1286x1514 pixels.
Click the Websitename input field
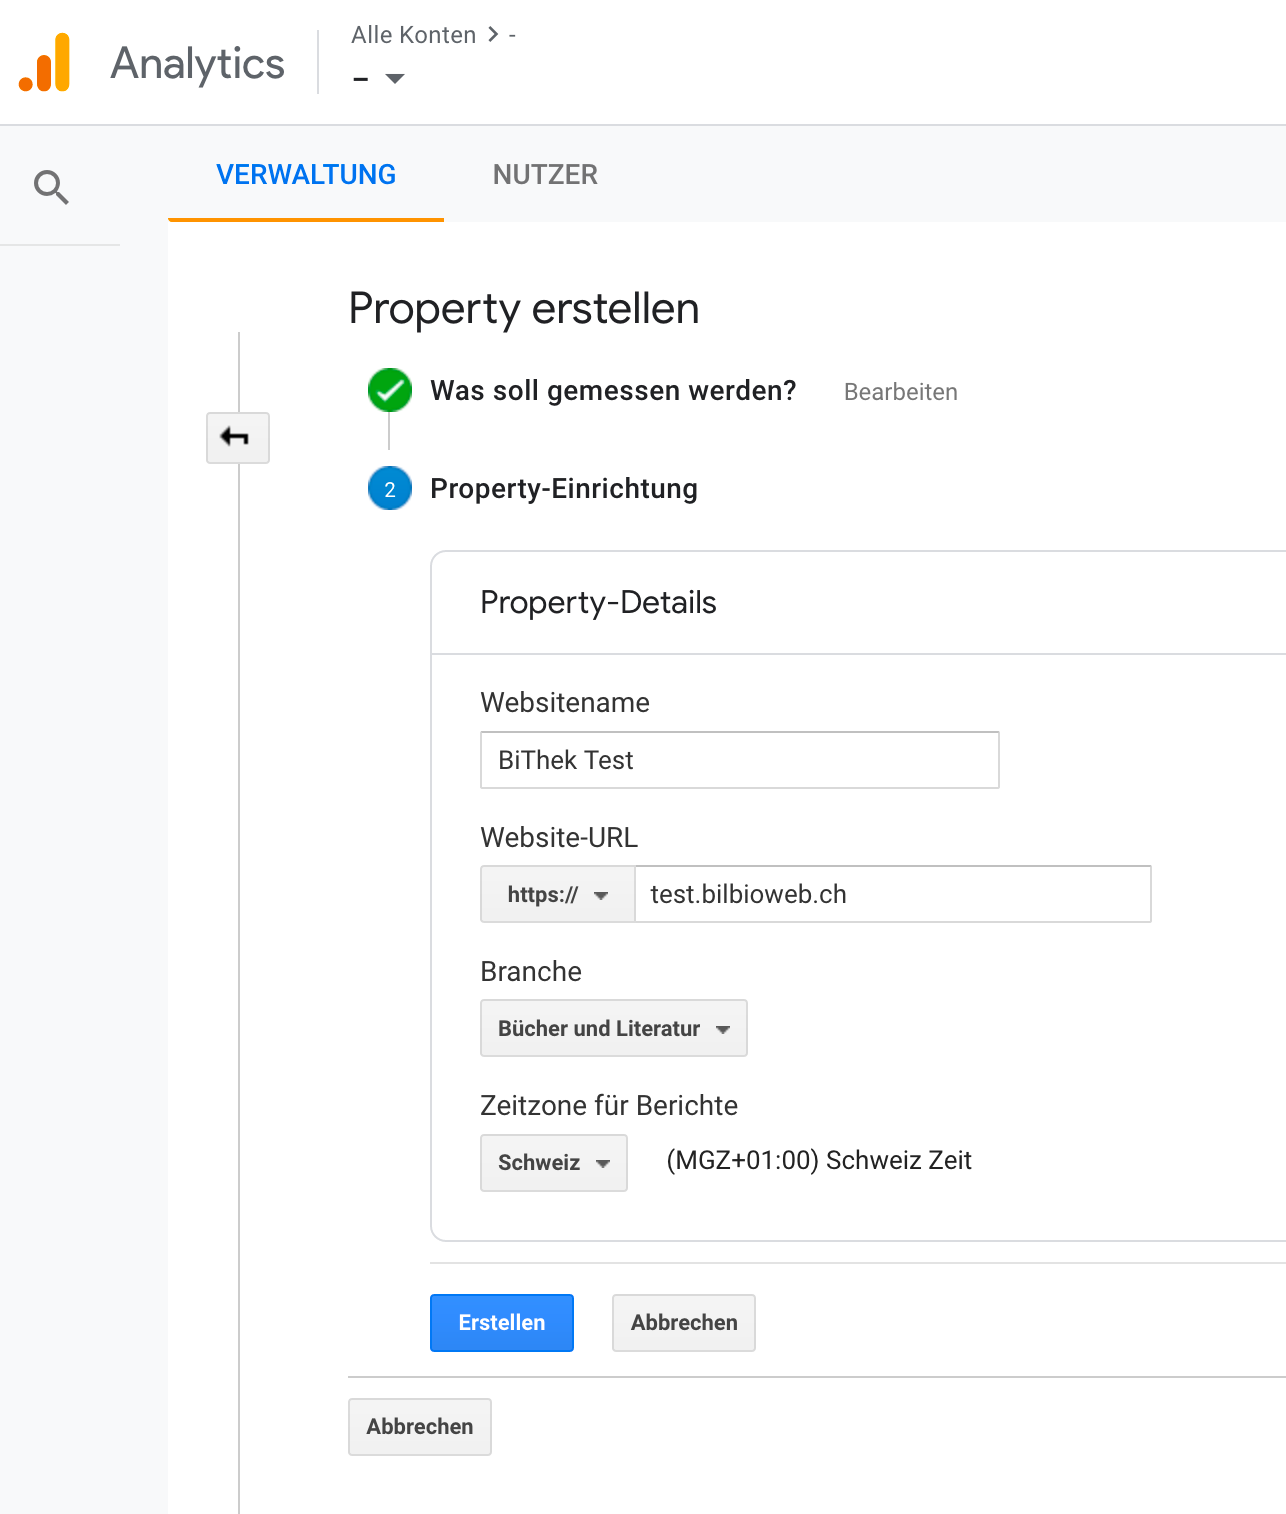coord(739,760)
